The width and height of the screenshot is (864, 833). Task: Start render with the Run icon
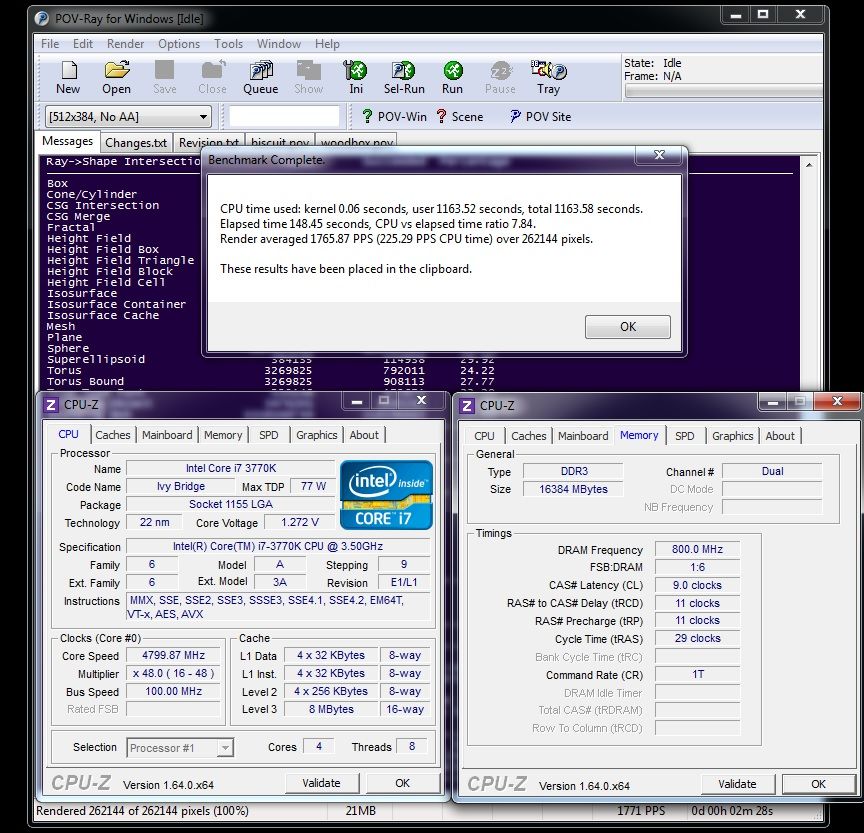452,76
